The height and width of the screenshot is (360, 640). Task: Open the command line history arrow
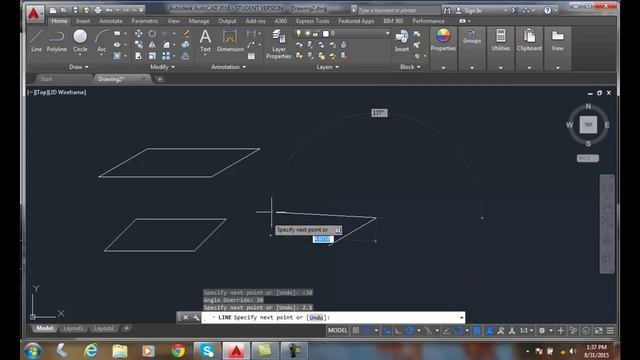click(x=461, y=318)
